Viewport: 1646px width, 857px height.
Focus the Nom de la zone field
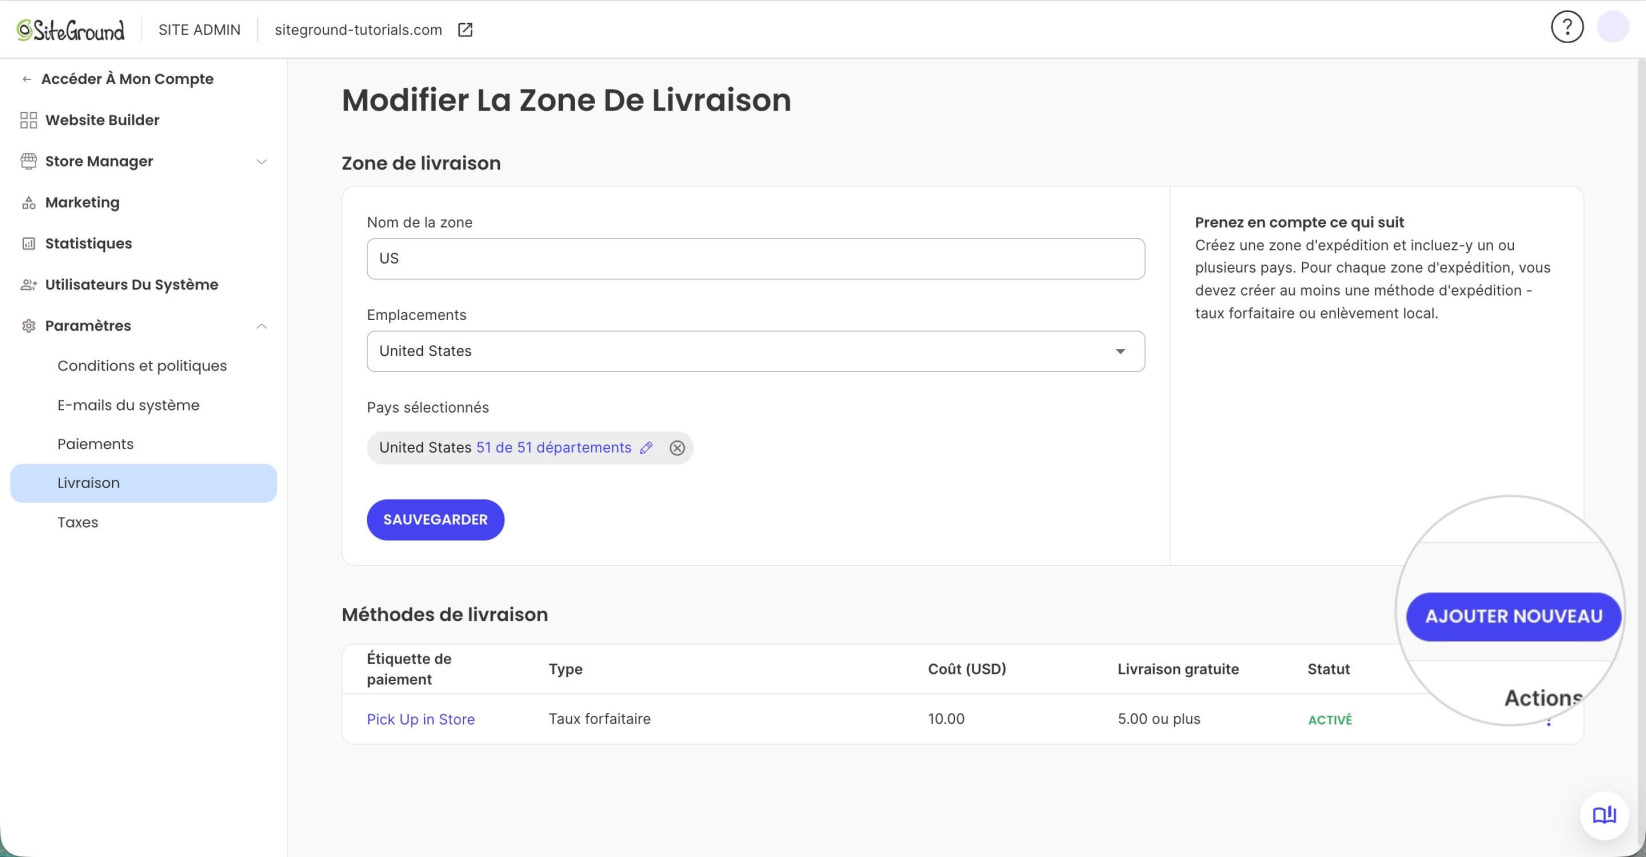756,259
